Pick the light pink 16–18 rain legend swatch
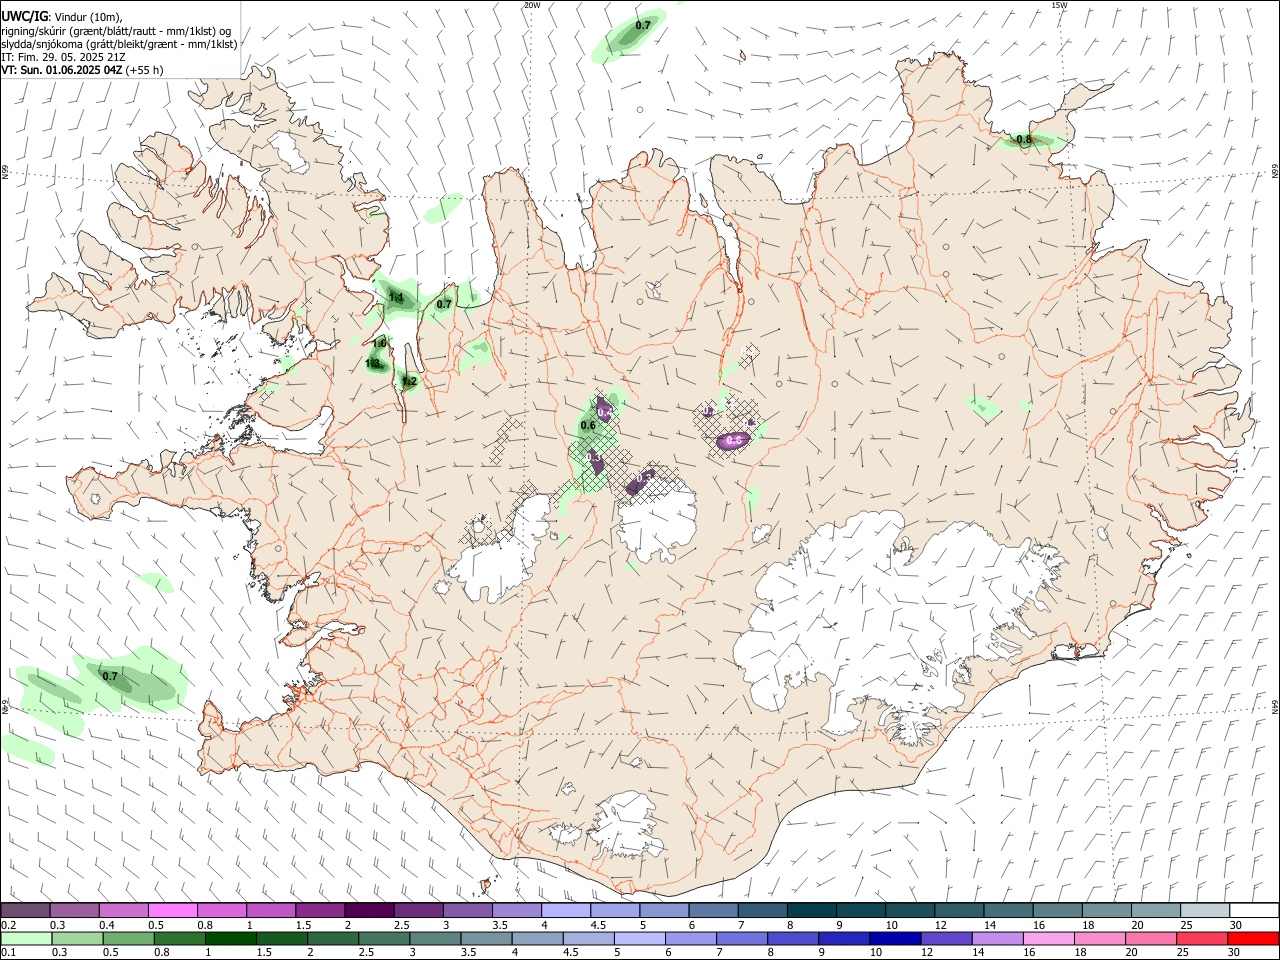The width and height of the screenshot is (1280, 960). click(1048, 938)
